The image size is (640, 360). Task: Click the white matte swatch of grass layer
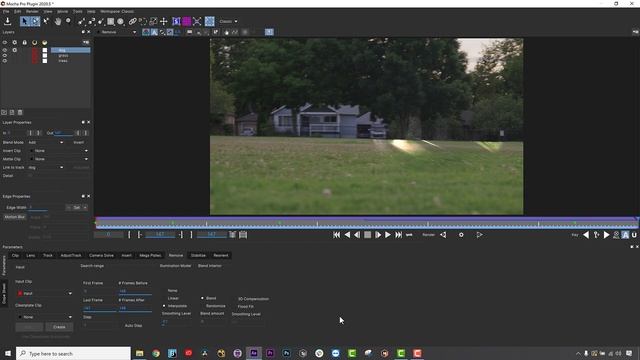tap(45, 56)
